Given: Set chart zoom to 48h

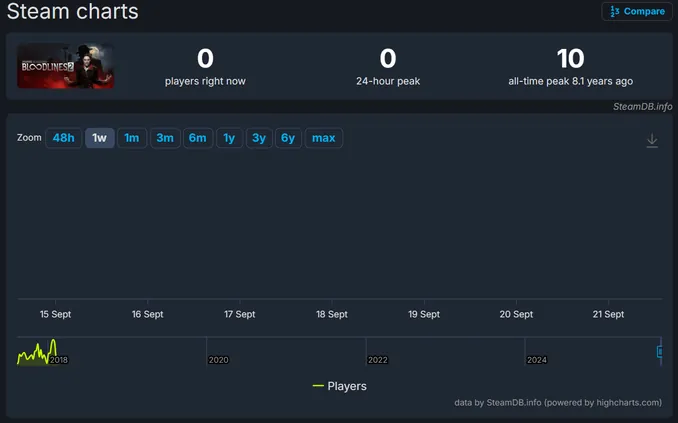Looking at the screenshot, I should pos(64,138).
